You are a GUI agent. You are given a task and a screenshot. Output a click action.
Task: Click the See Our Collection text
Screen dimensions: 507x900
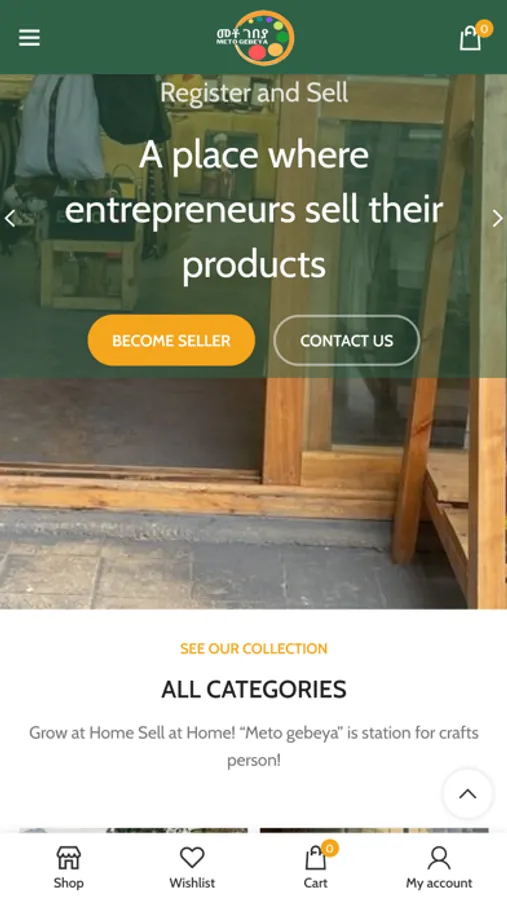(254, 649)
